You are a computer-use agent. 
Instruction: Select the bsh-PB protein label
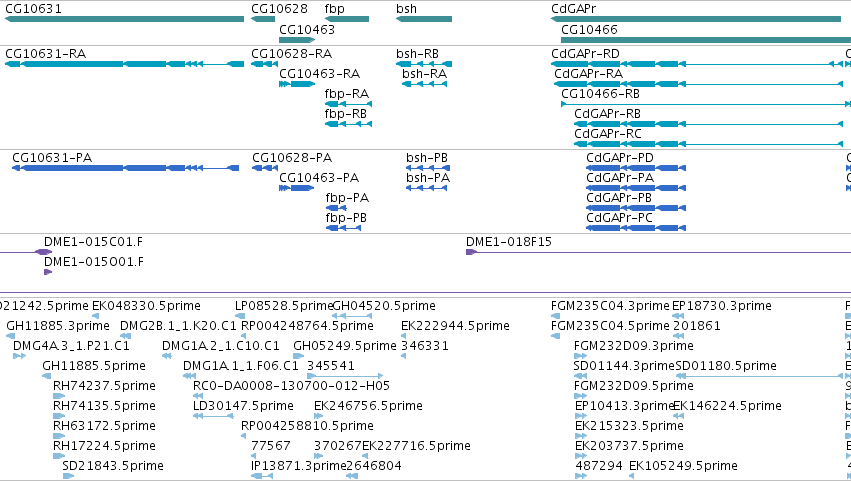coord(427,158)
